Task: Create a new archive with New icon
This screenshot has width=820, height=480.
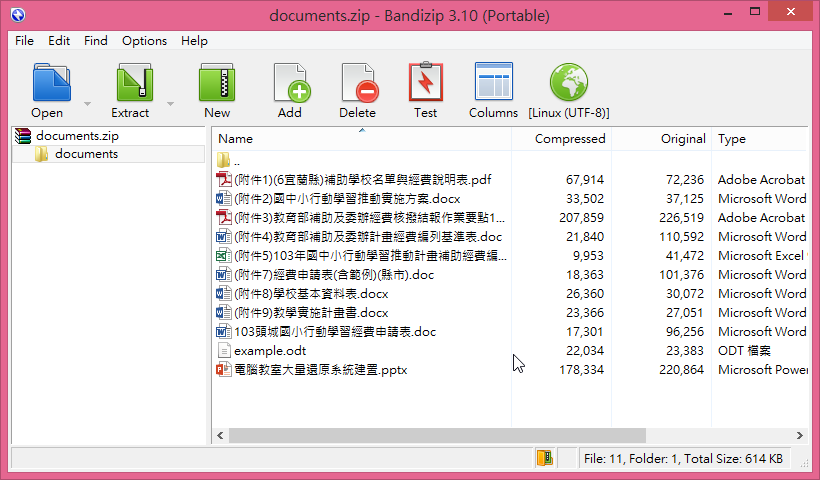Action: tap(217, 83)
